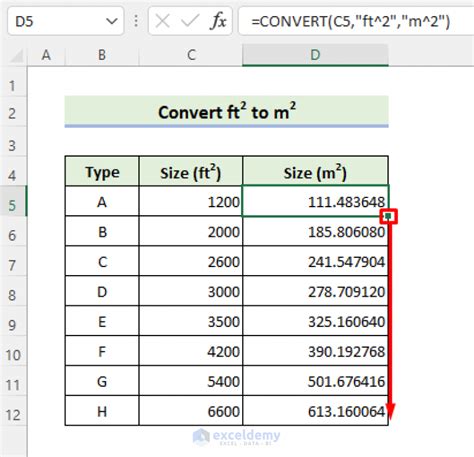Select column B header
Viewport: 474px width, 457px height.
(x=102, y=55)
